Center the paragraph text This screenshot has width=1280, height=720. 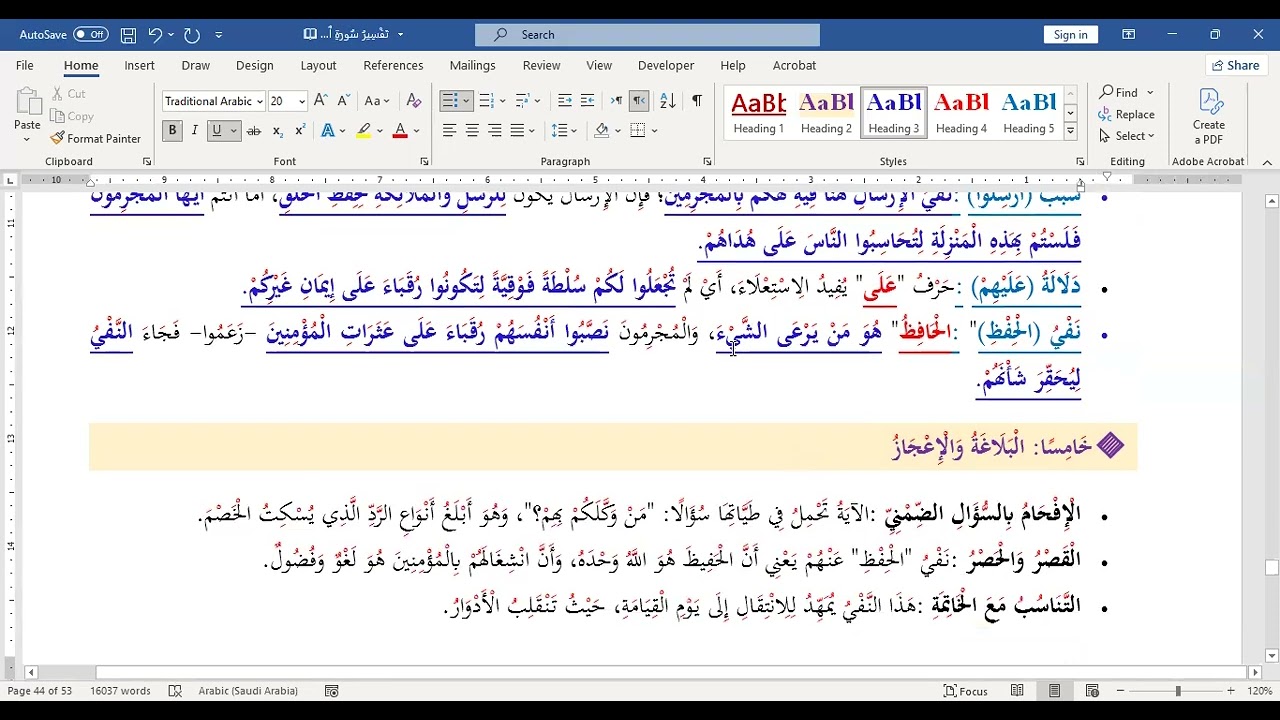pos(472,131)
